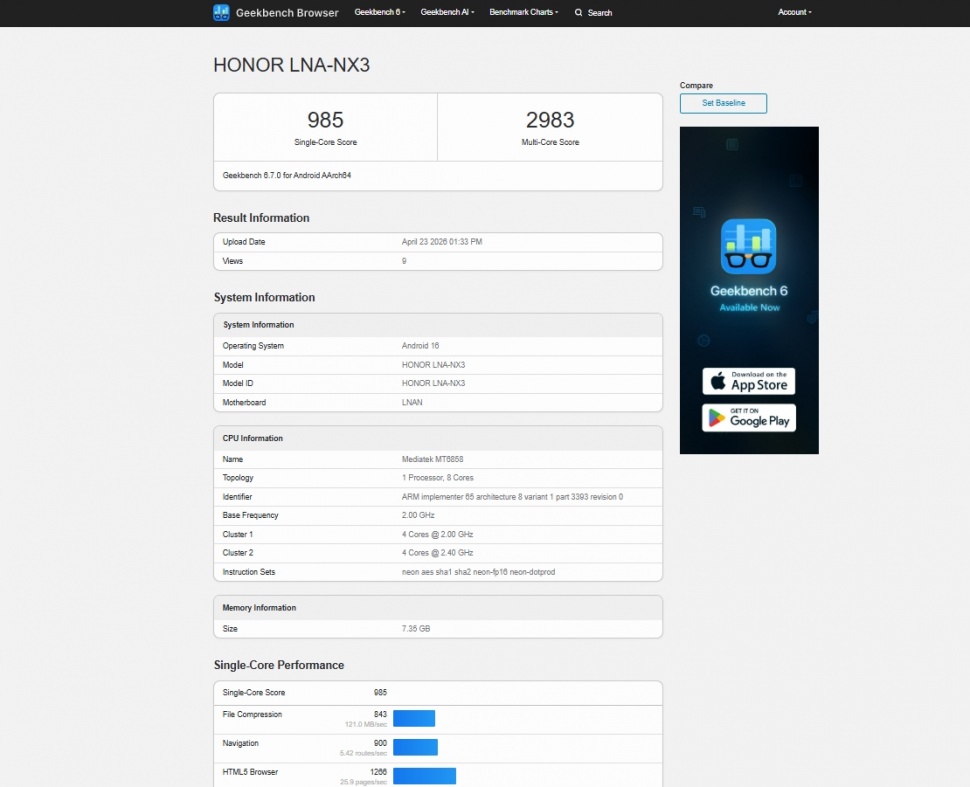Screen dimensions: 970x787
Task: Open the Account menu
Action: tap(794, 12)
